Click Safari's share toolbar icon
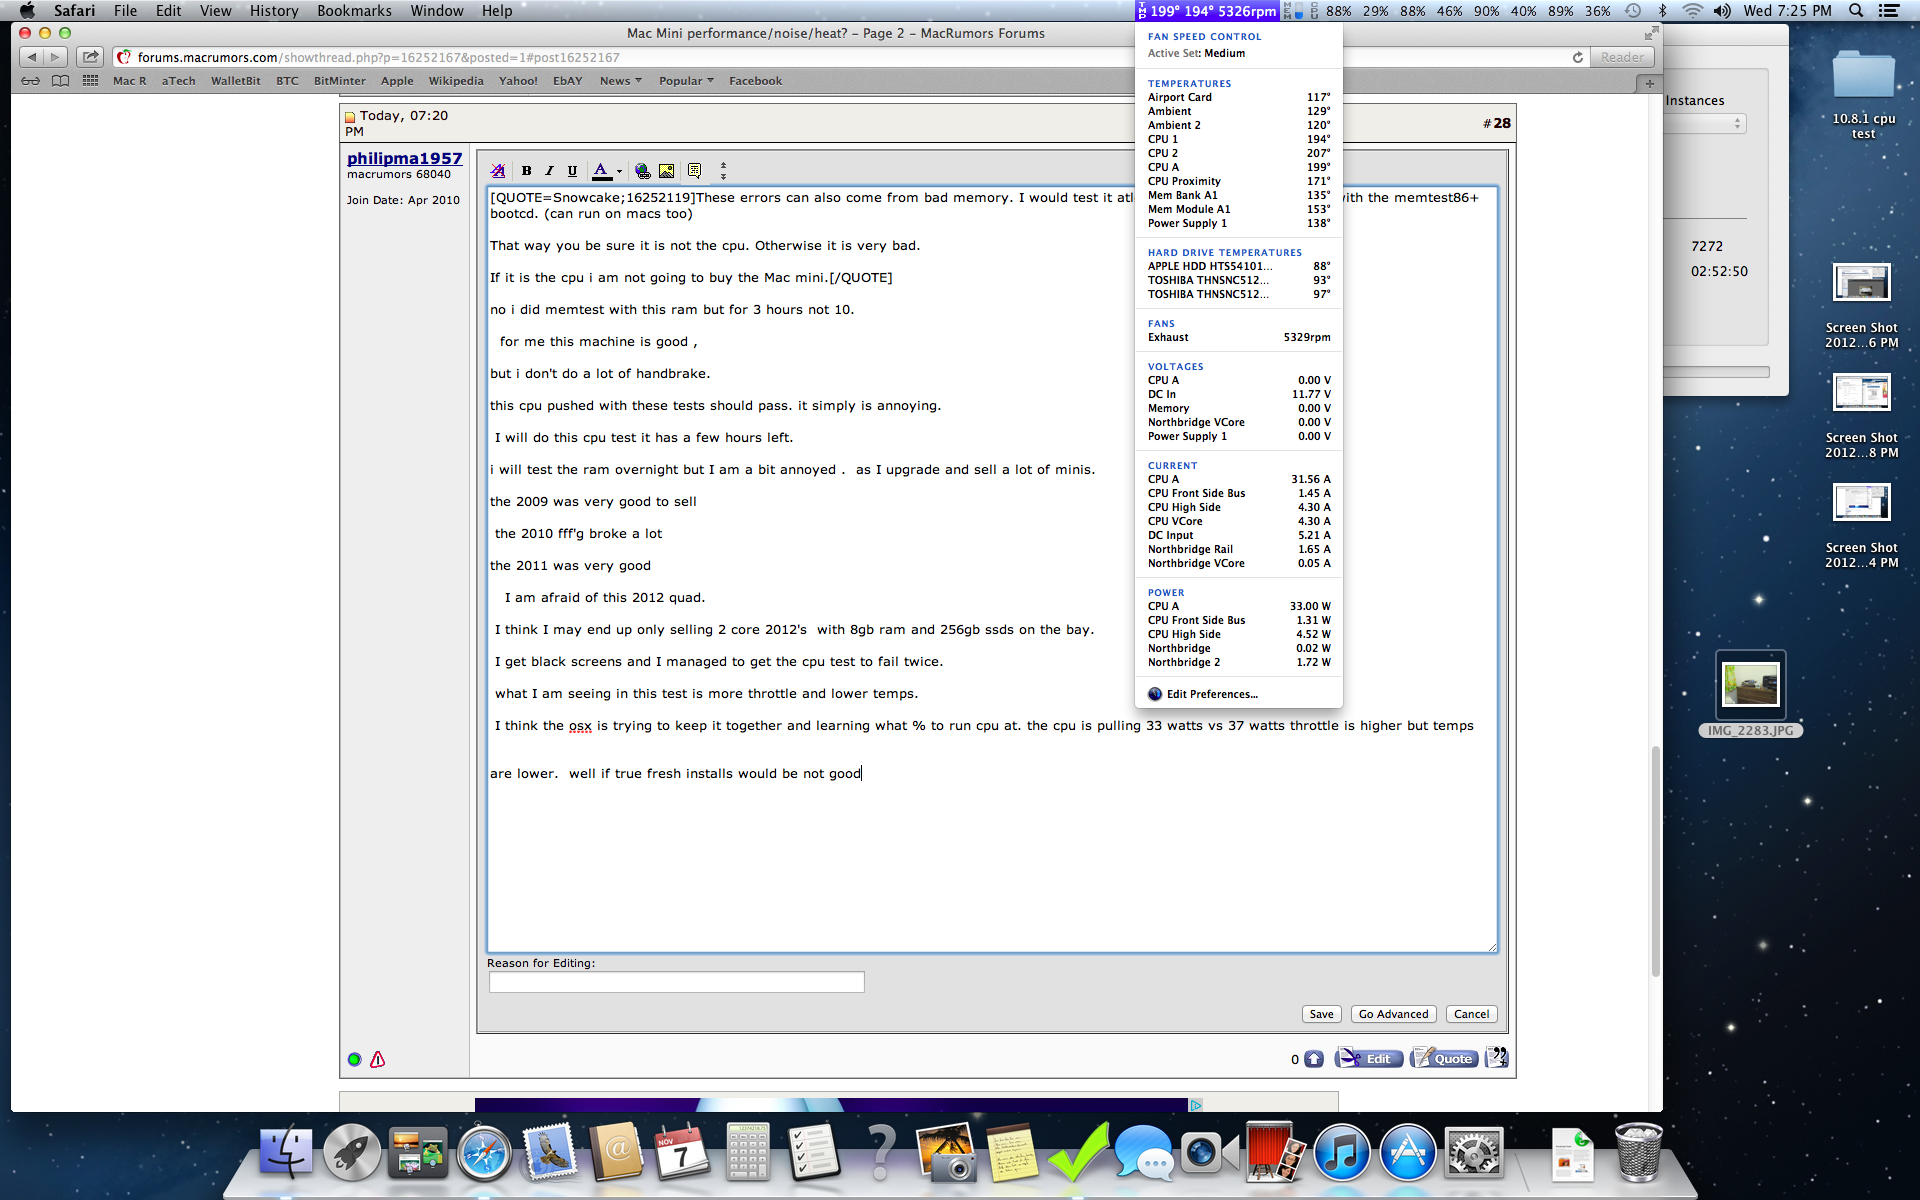 (90, 57)
